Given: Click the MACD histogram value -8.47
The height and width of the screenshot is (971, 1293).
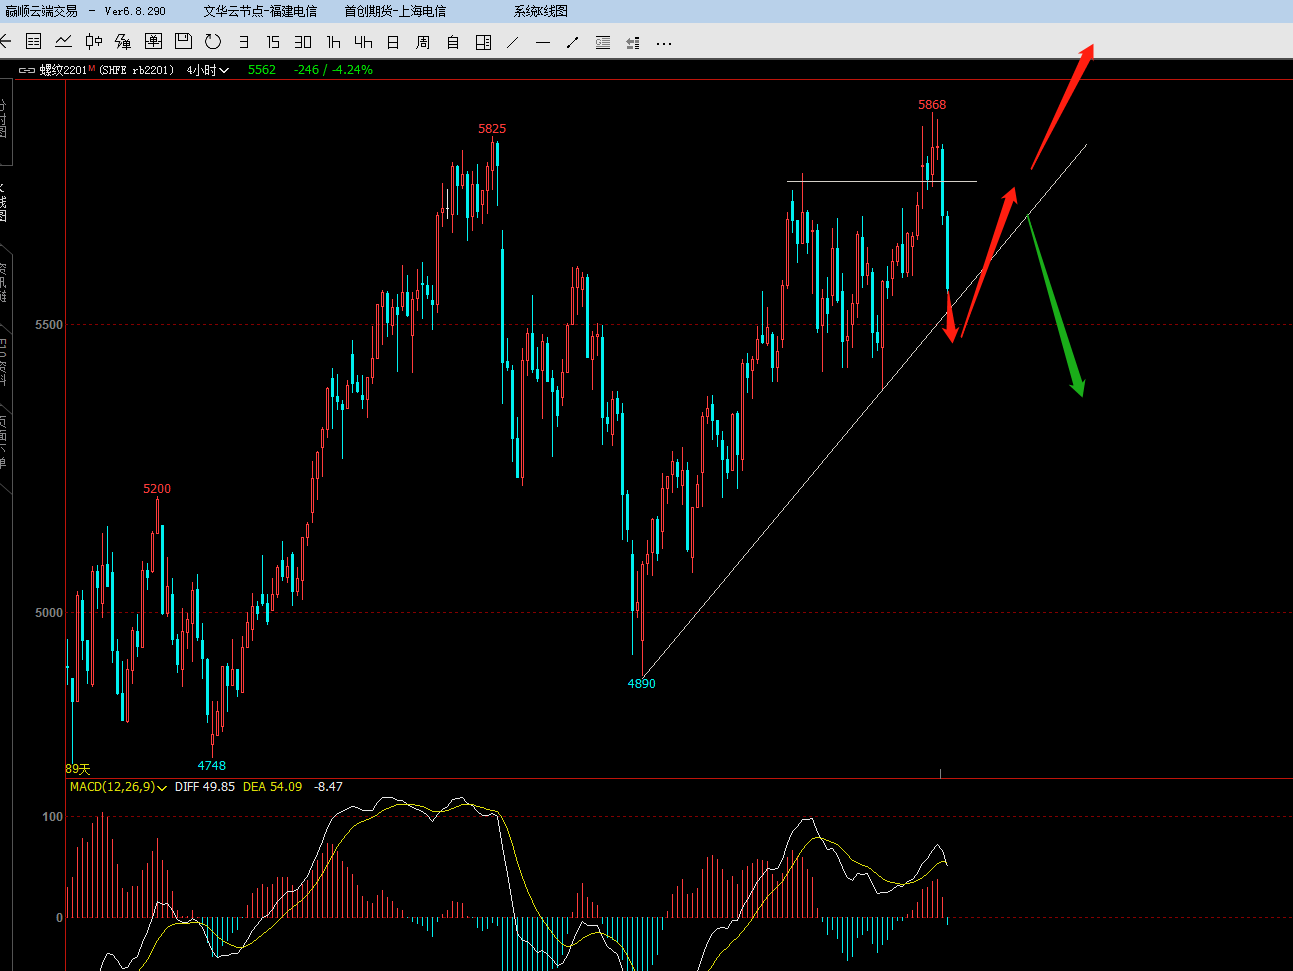Looking at the screenshot, I should (328, 787).
